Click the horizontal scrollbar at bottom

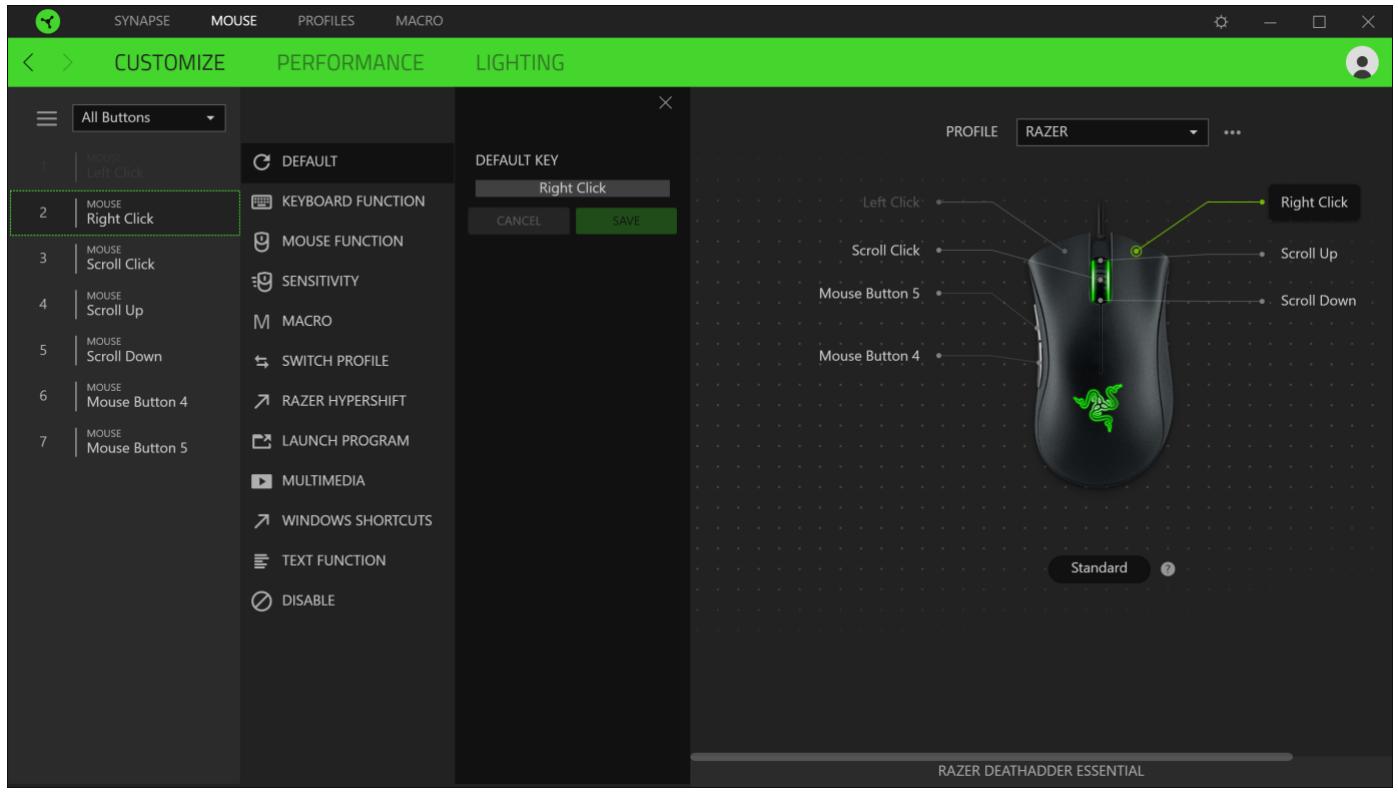[x=991, y=757]
